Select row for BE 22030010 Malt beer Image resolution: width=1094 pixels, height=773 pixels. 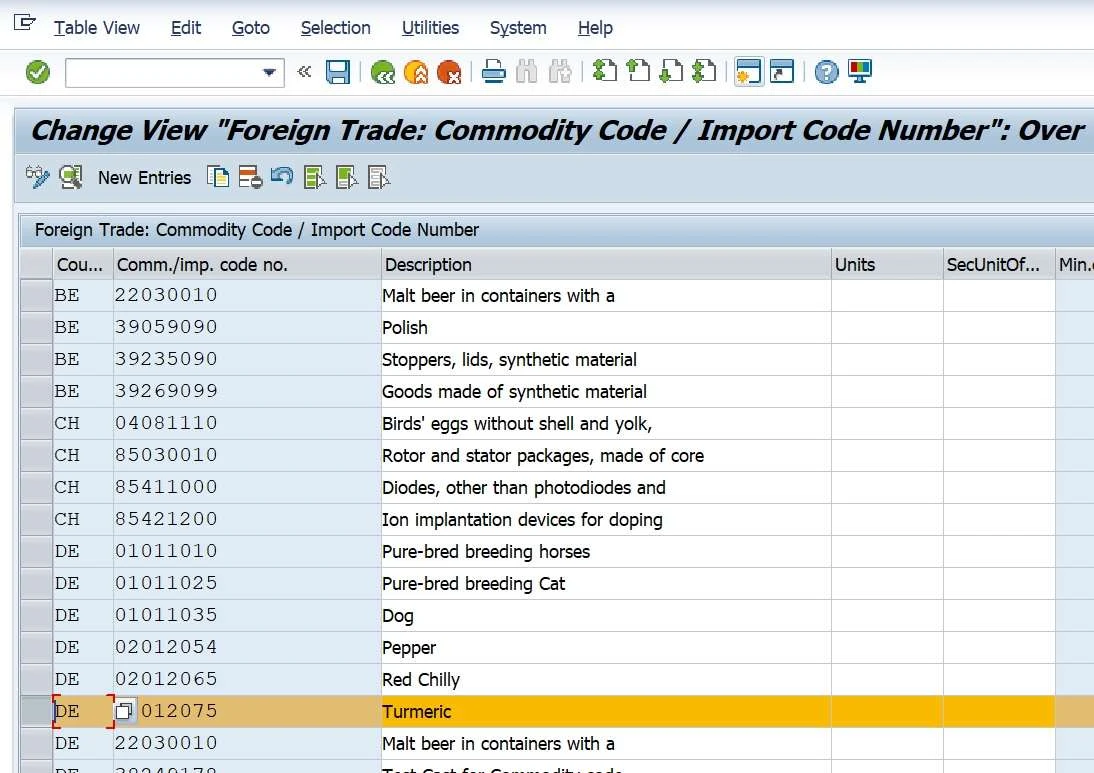(x=36, y=296)
